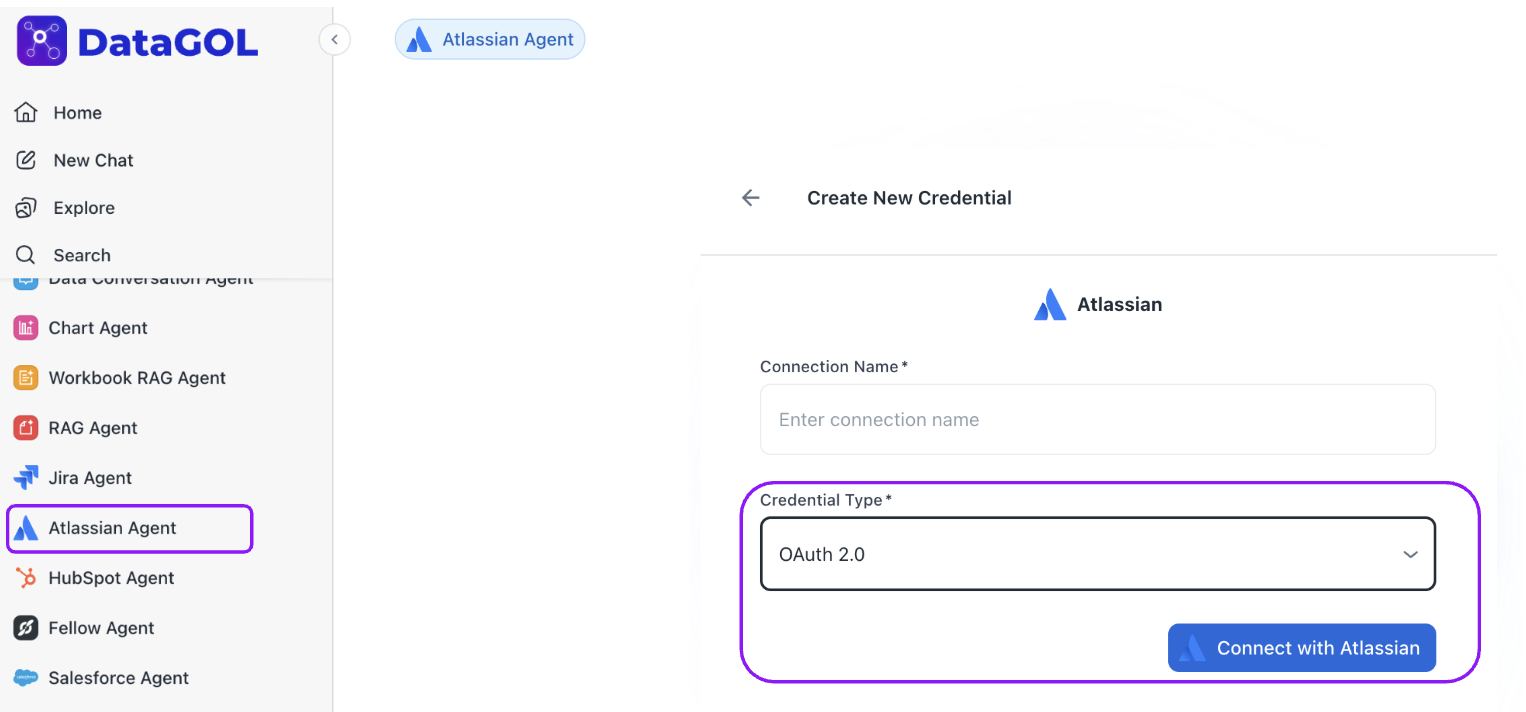The image size is (1526, 712).
Task: Click the Fellow Agent icon
Action: pyautogui.click(x=26, y=628)
